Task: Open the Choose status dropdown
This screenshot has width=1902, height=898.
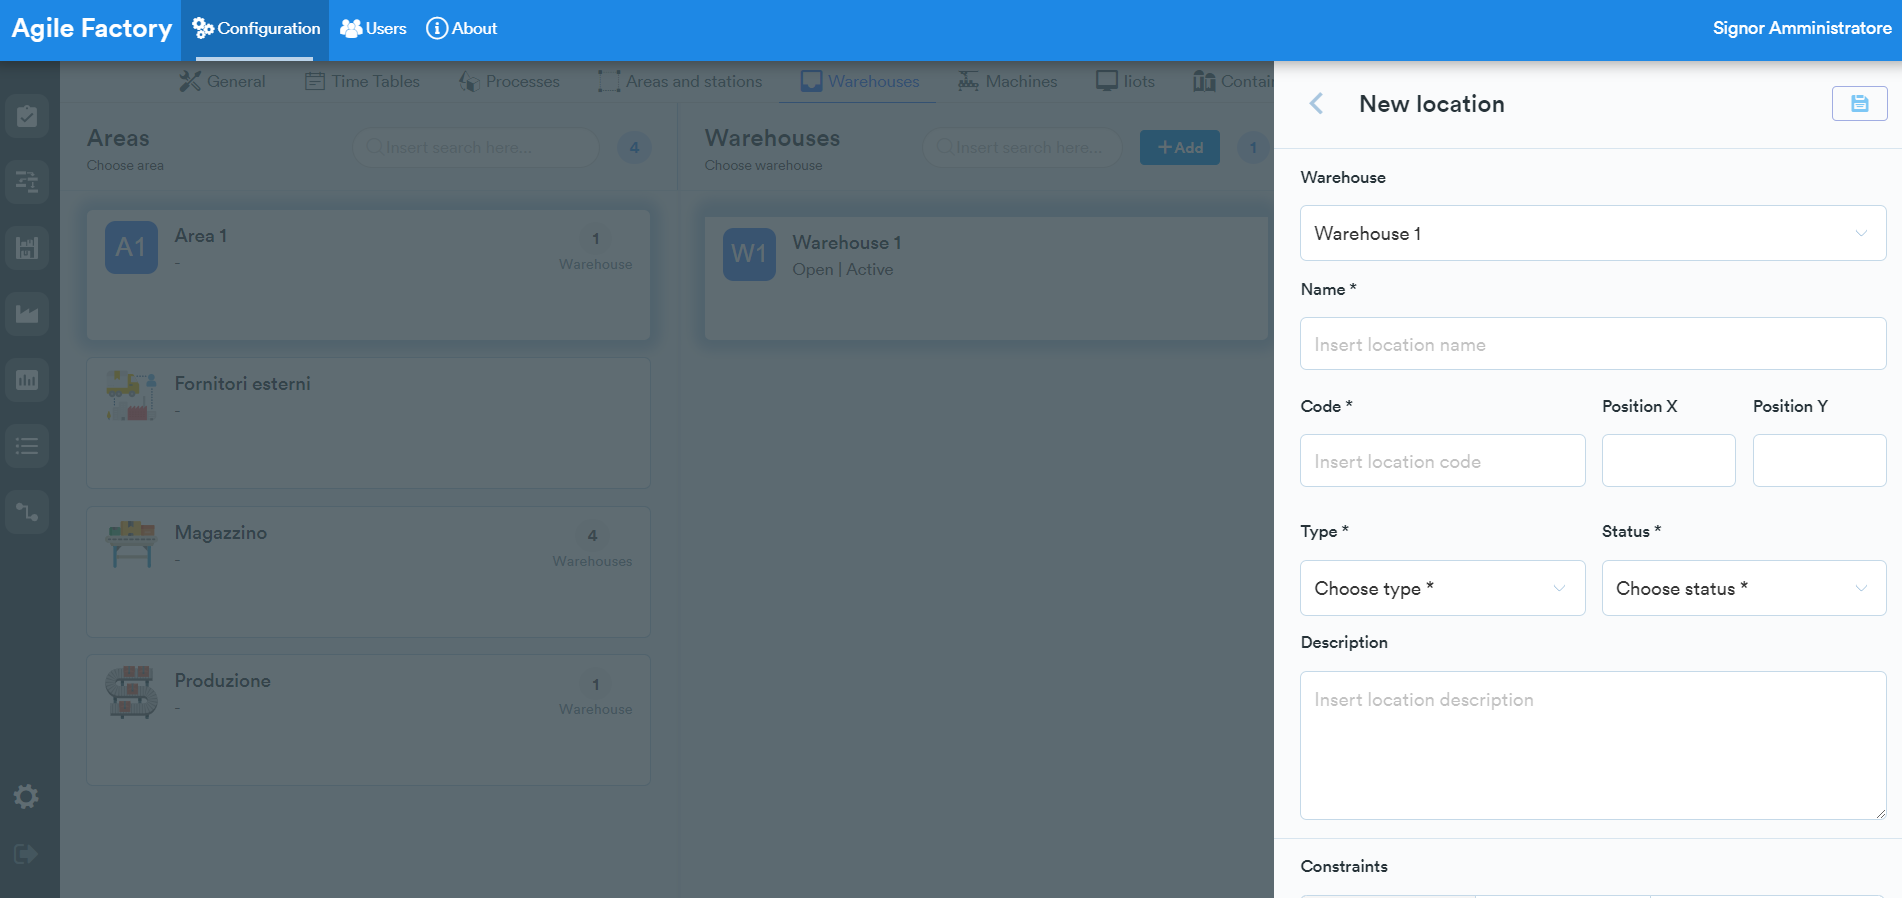Action: click(1744, 588)
